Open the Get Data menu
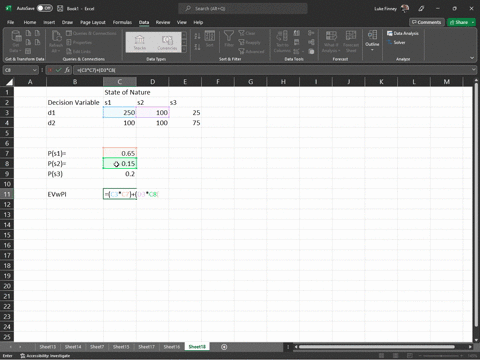 tap(15, 41)
